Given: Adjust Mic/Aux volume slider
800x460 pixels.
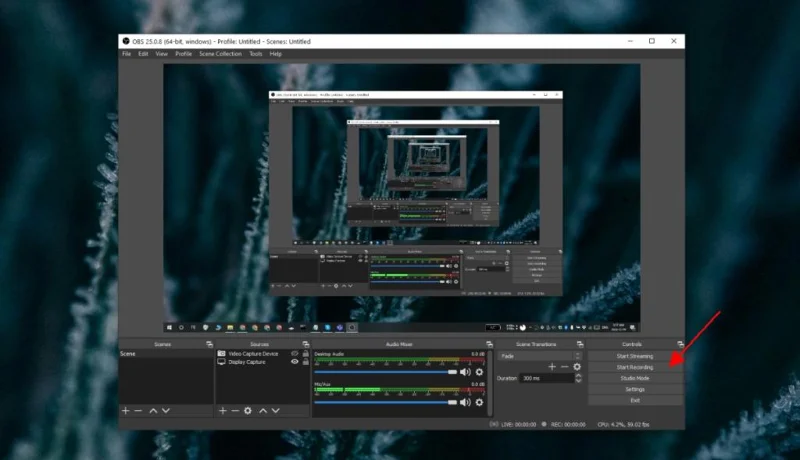Looking at the screenshot, I should (386, 402).
